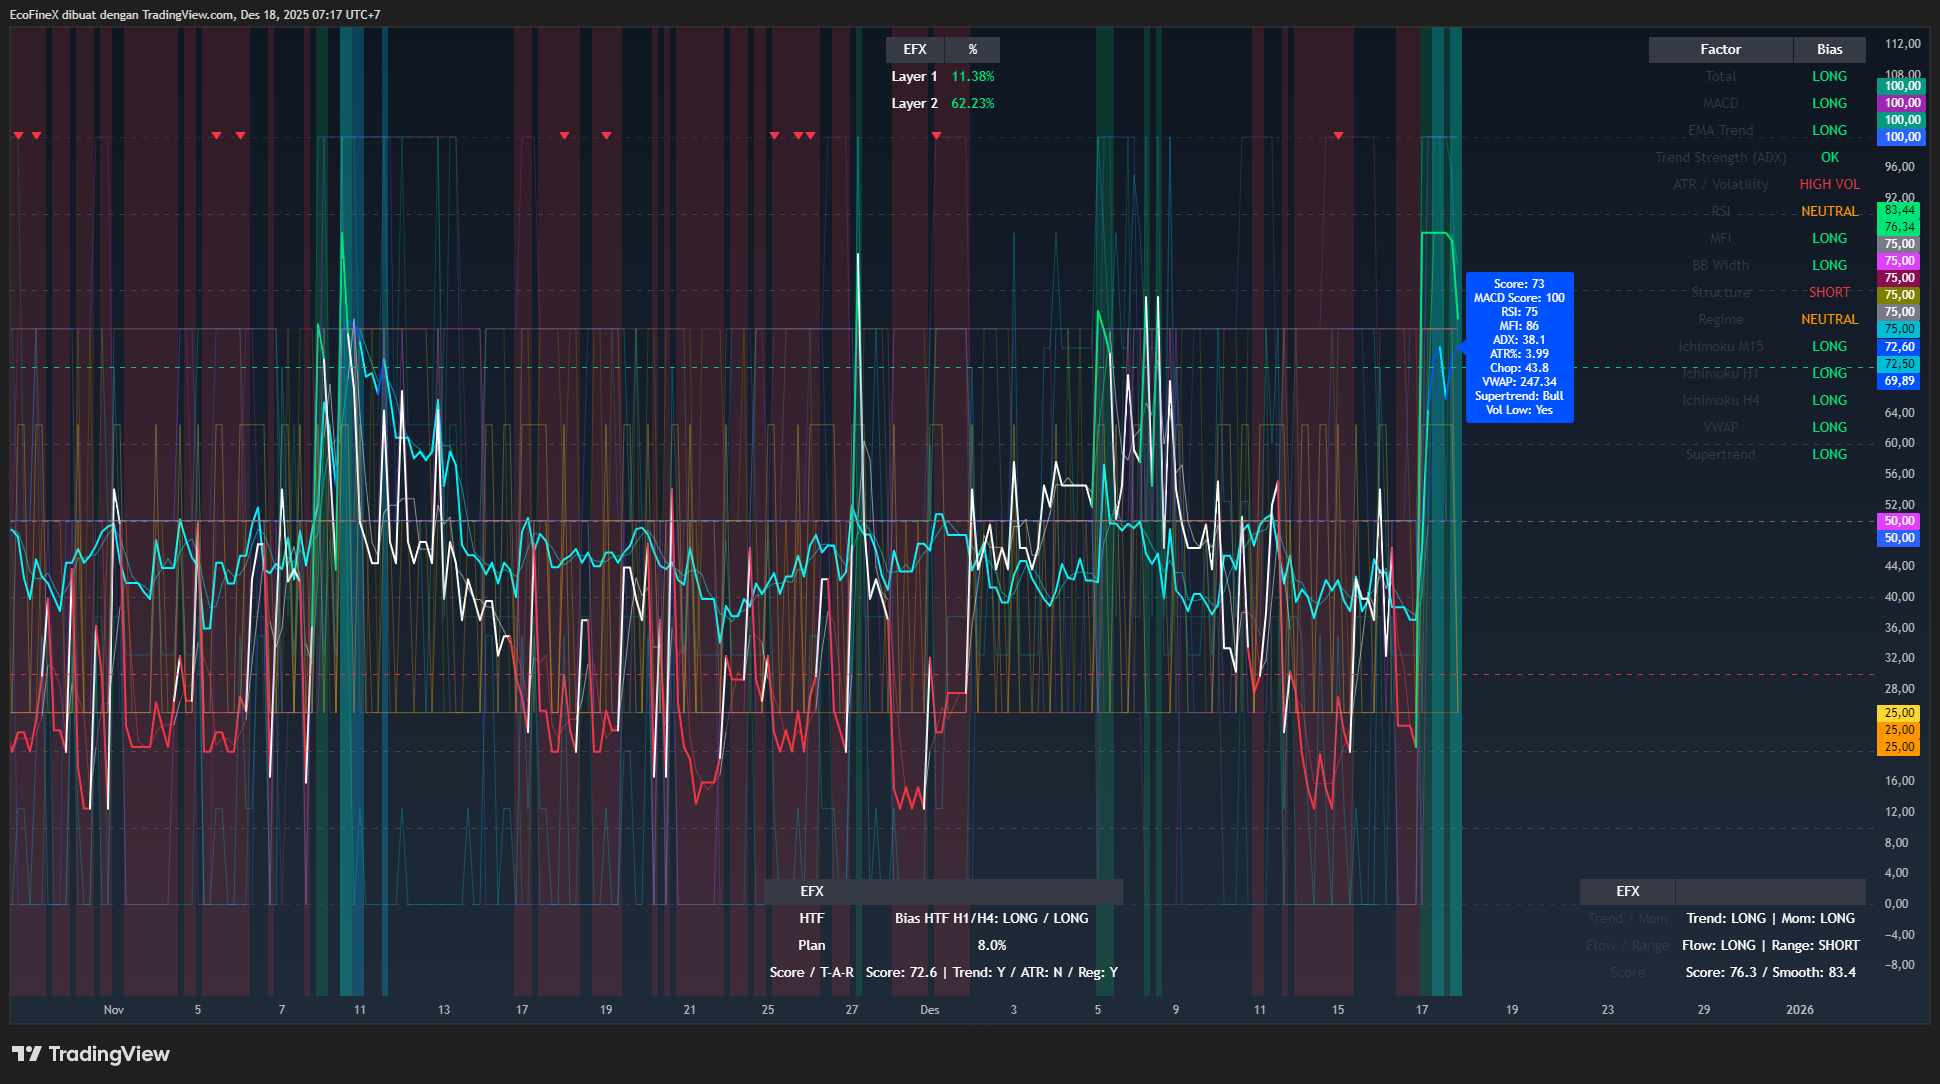
Task: Click the 2026 label on time axis
Action: coord(1799,1010)
